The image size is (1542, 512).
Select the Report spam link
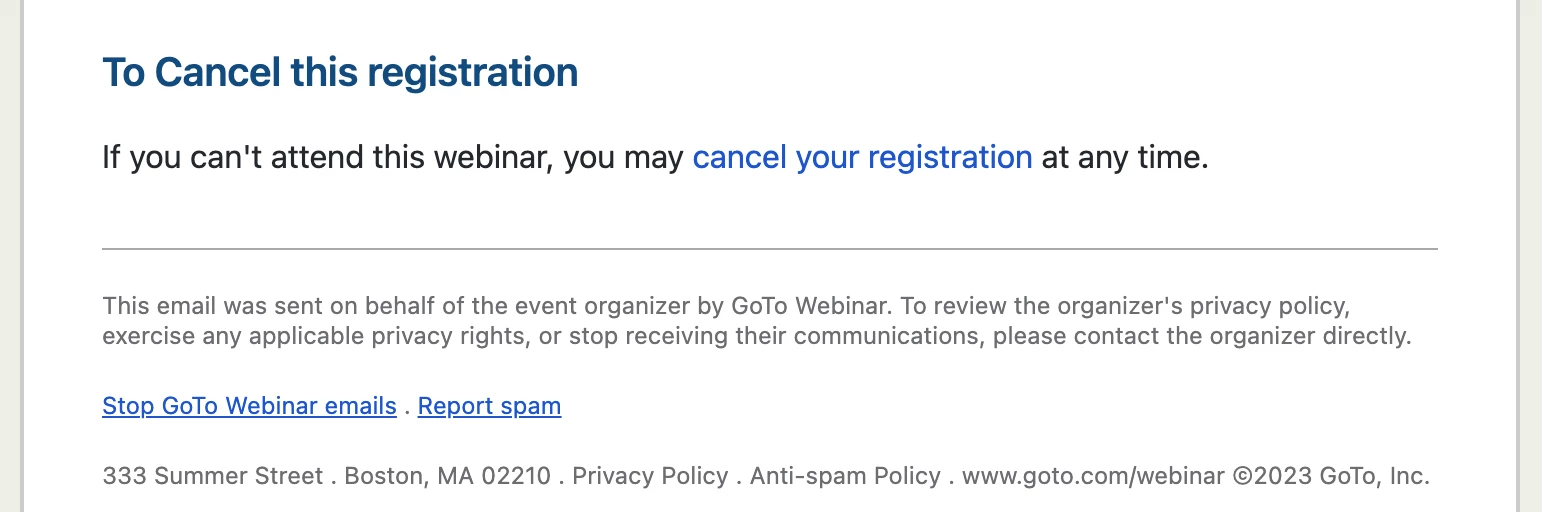[x=489, y=406]
